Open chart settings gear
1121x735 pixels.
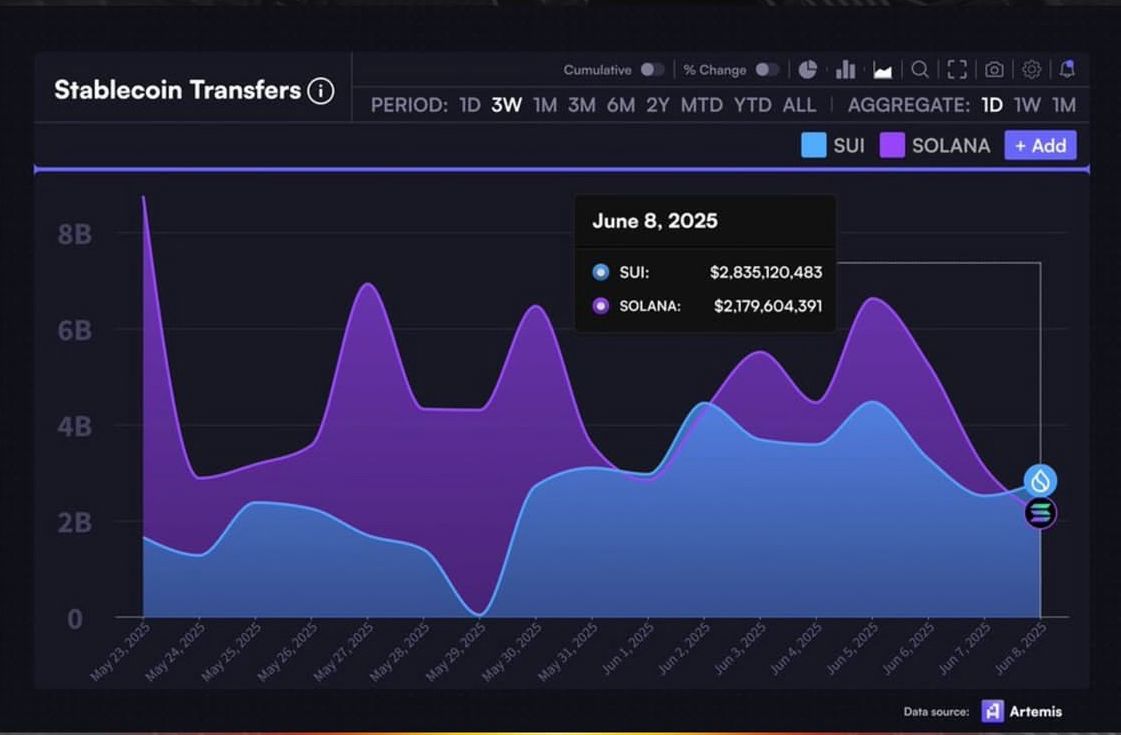pyautogui.click(x=1031, y=69)
